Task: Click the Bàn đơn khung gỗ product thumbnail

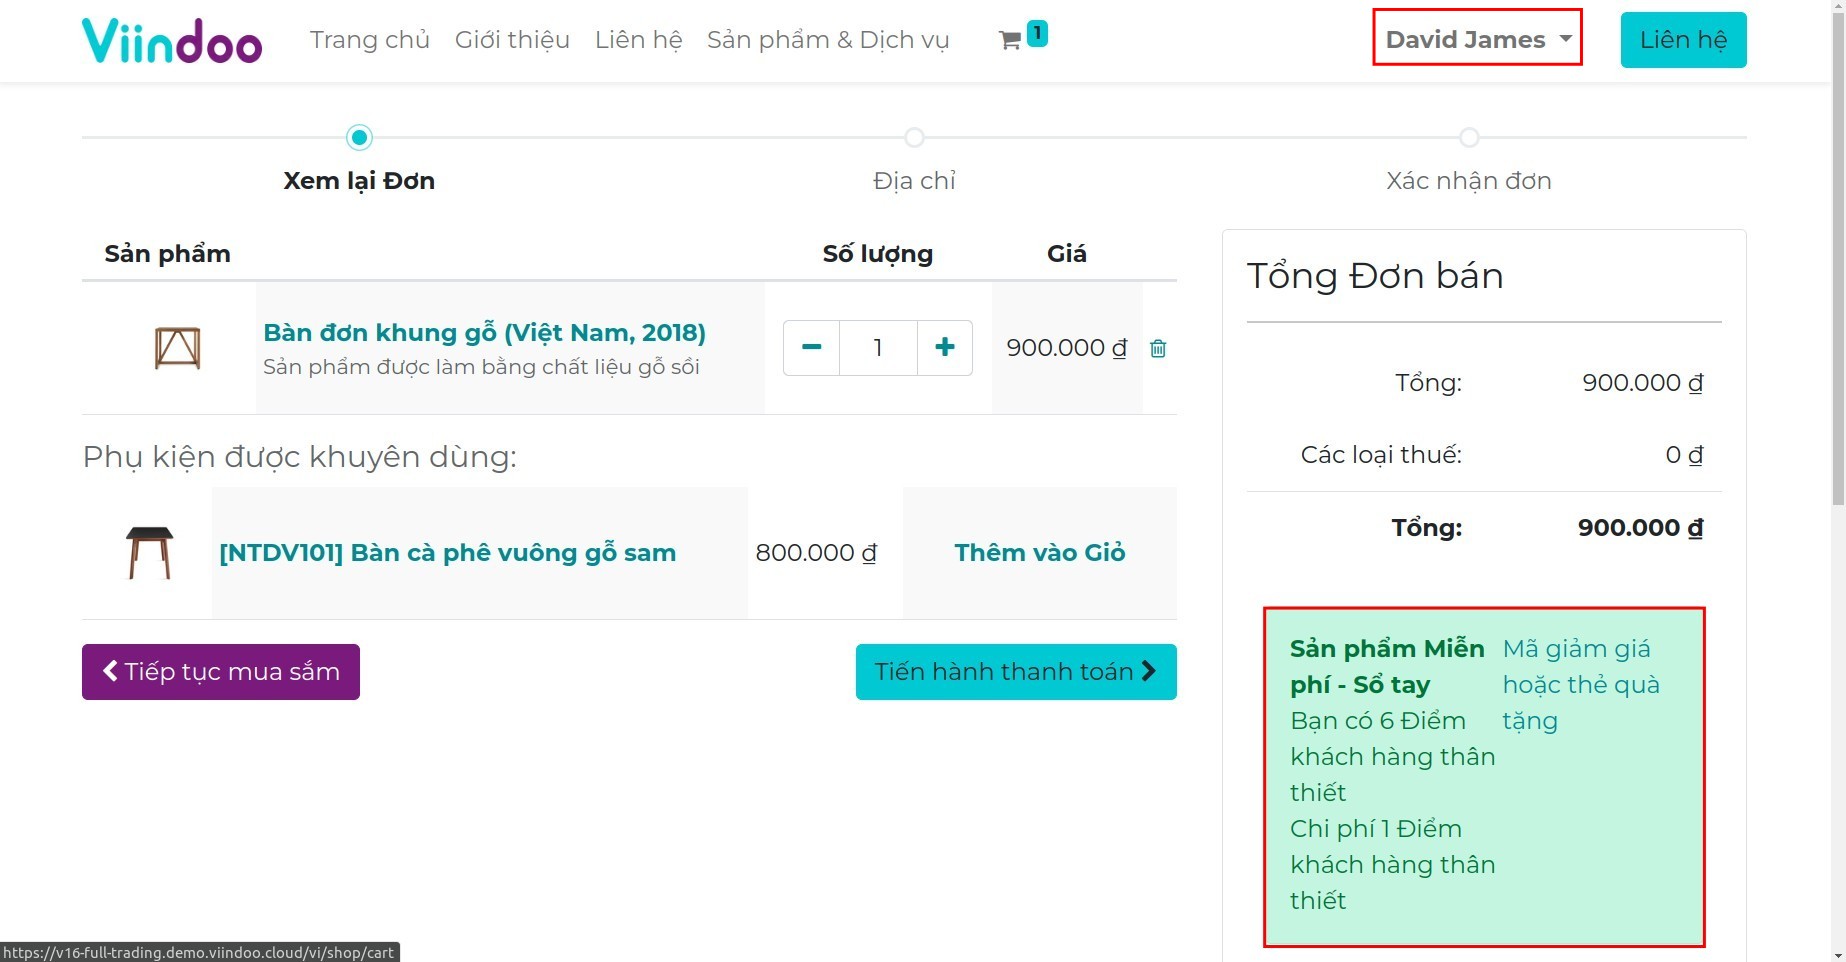Action: pos(179,348)
